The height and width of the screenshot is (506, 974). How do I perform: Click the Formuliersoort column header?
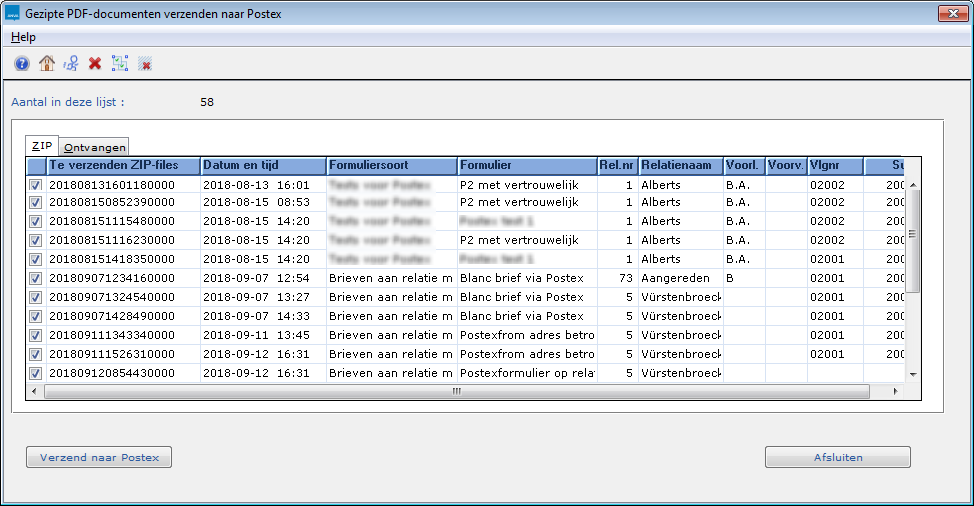tap(390, 165)
